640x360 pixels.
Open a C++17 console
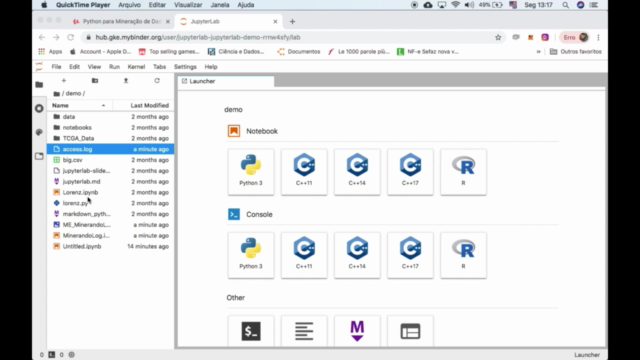(410, 255)
